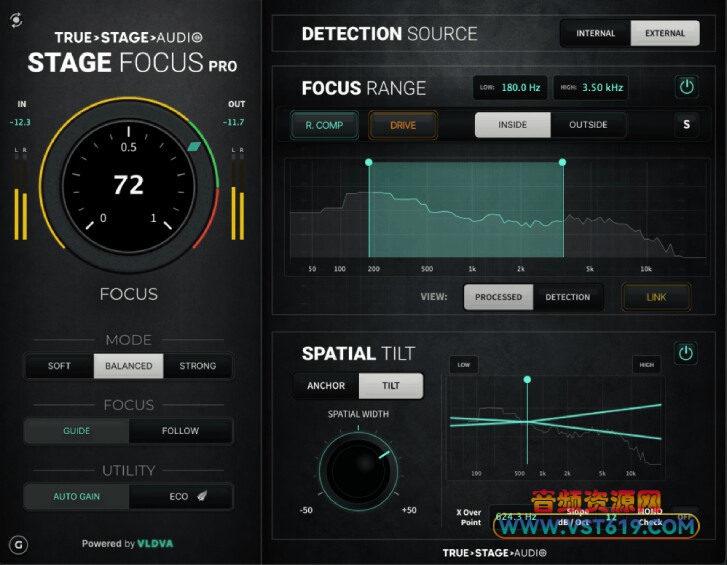Switch view to DETECTION
The height and width of the screenshot is (565, 727).
click(568, 297)
